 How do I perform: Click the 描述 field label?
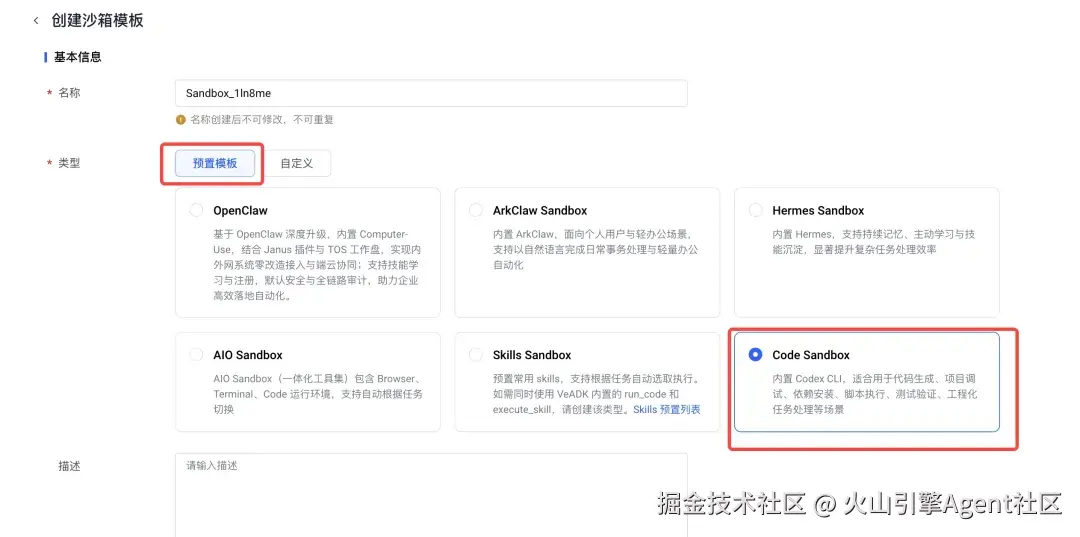(x=69, y=466)
